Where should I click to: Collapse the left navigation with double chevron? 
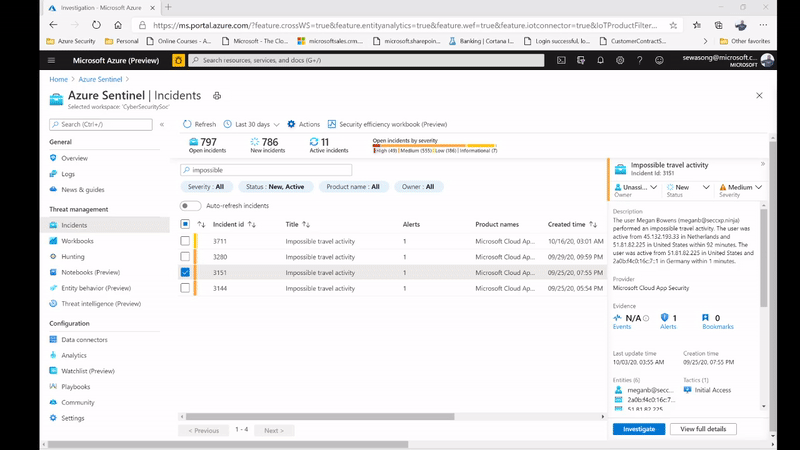pos(162,124)
